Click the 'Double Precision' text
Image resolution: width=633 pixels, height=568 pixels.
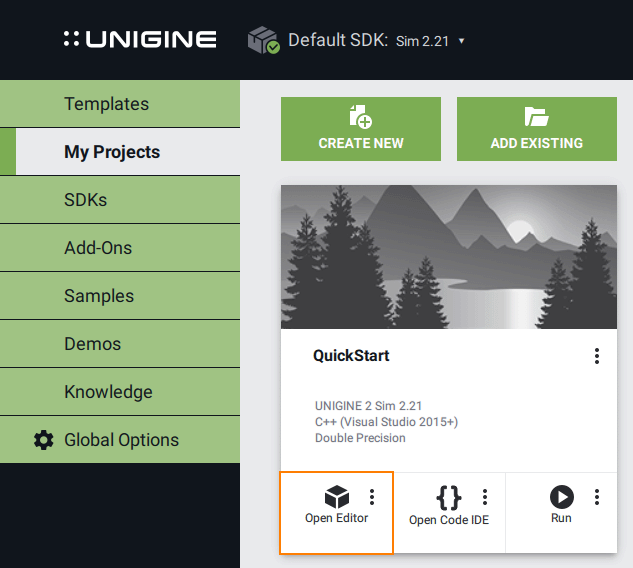pos(360,438)
